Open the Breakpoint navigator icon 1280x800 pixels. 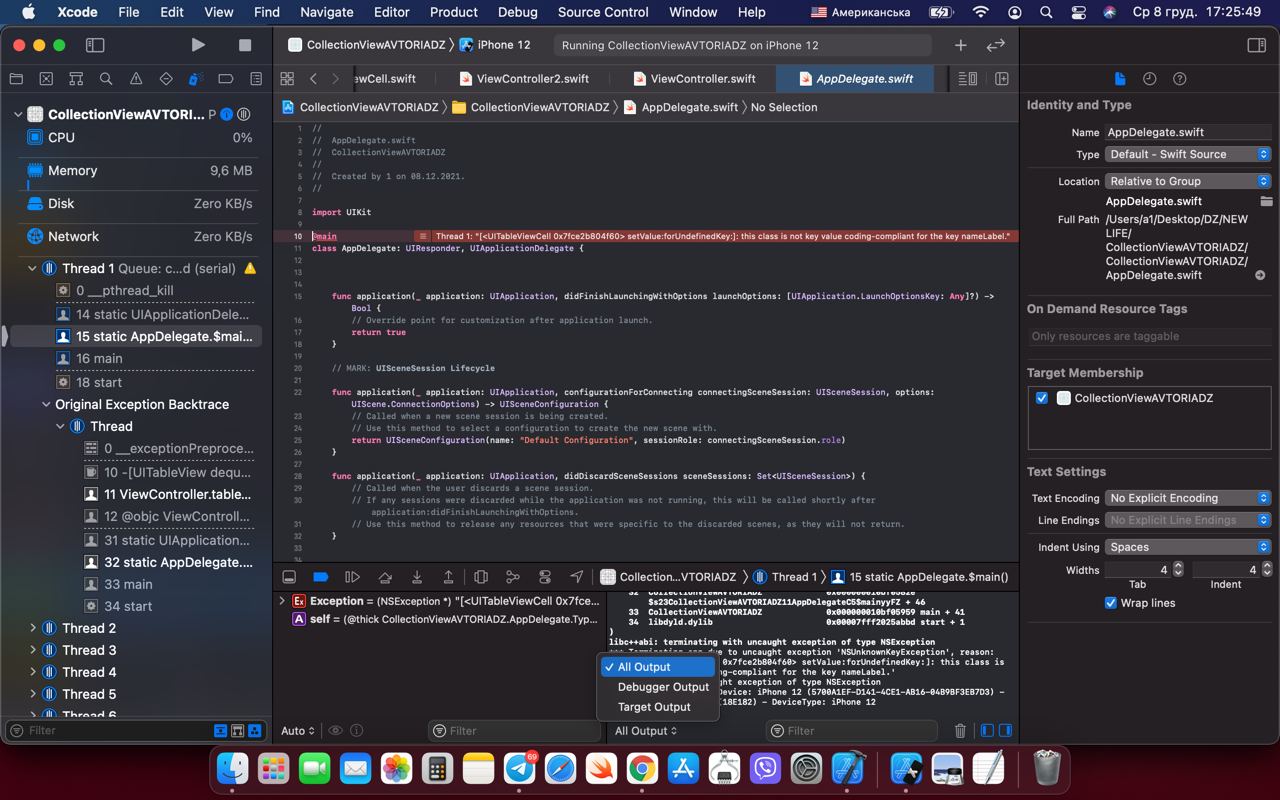[226, 79]
